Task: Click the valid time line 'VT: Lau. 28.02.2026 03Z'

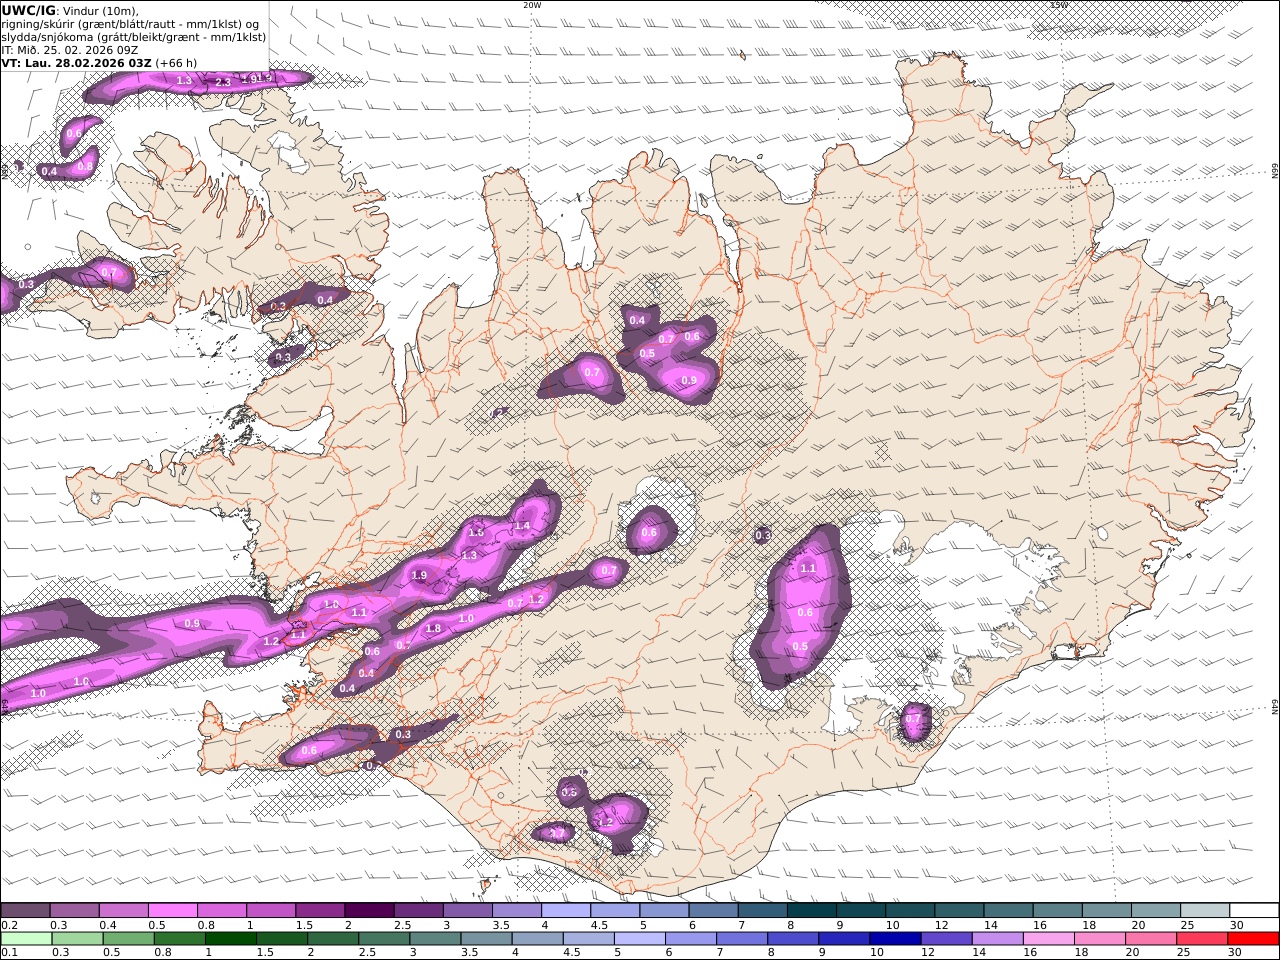Action: click(76, 63)
